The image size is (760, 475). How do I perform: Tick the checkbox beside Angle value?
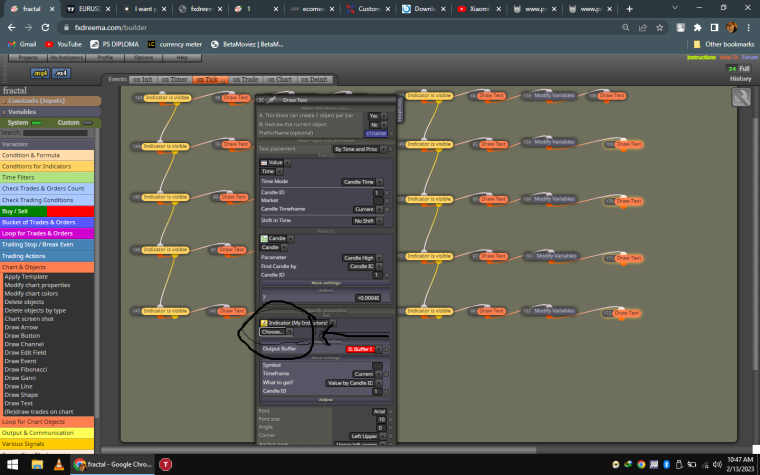click(x=391, y=428)
